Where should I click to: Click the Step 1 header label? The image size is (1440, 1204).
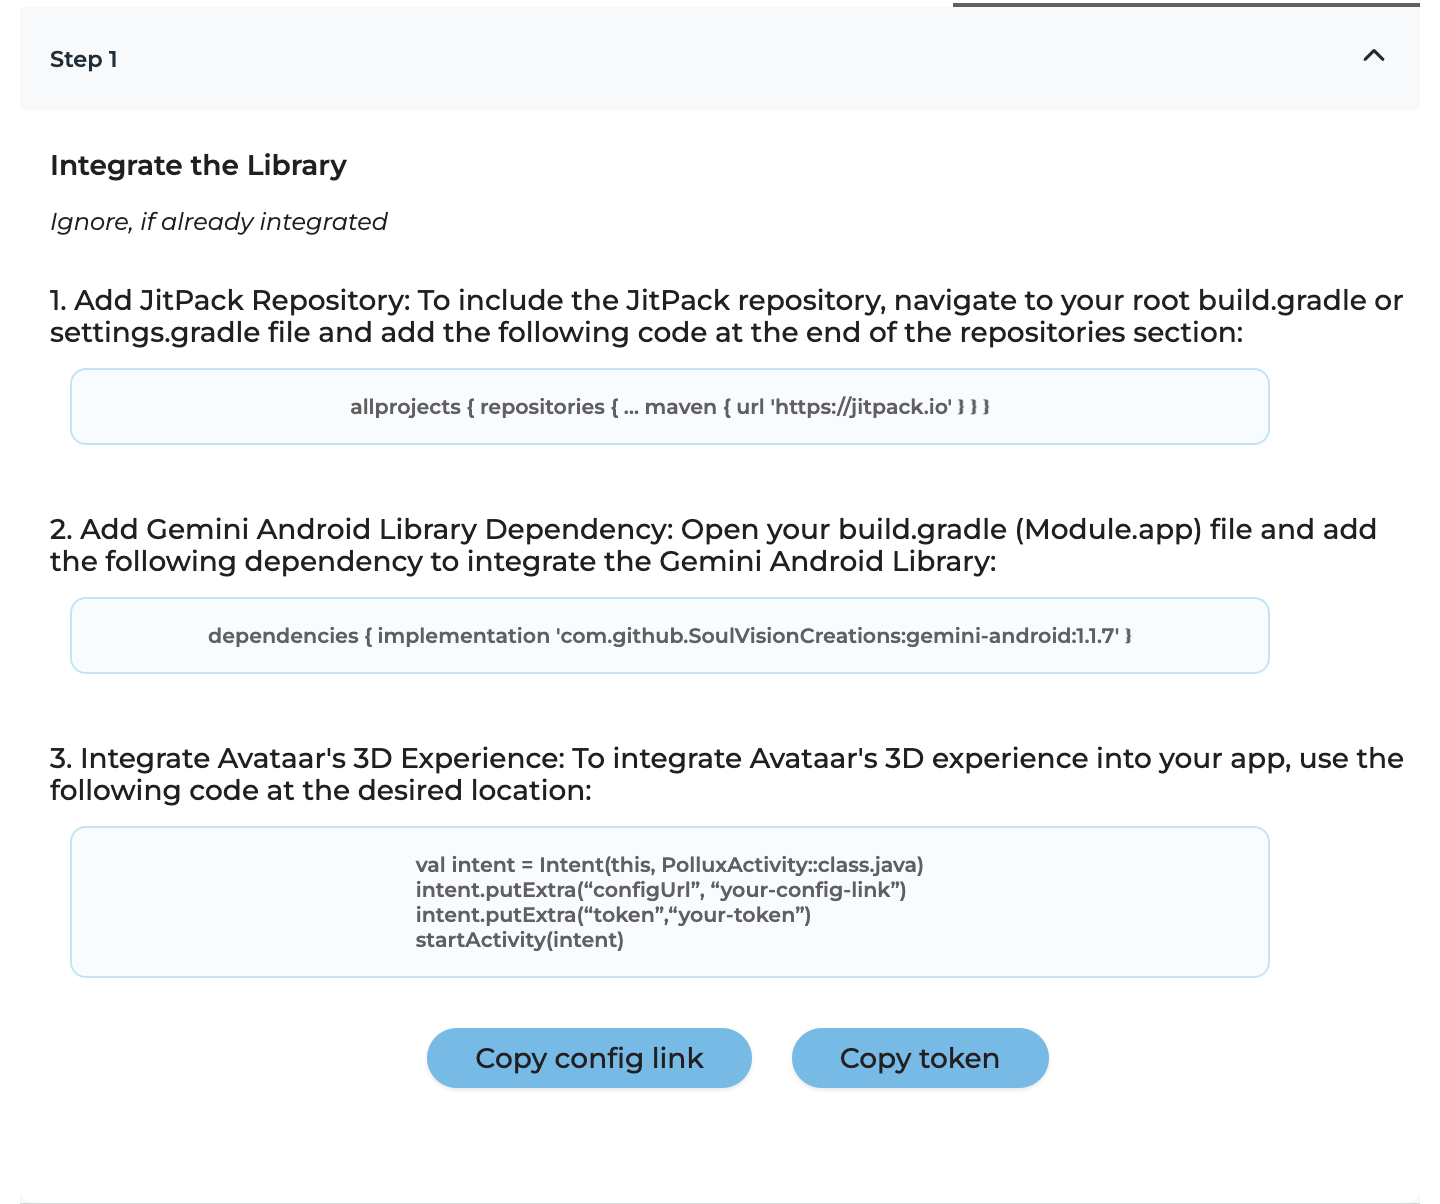84,60
